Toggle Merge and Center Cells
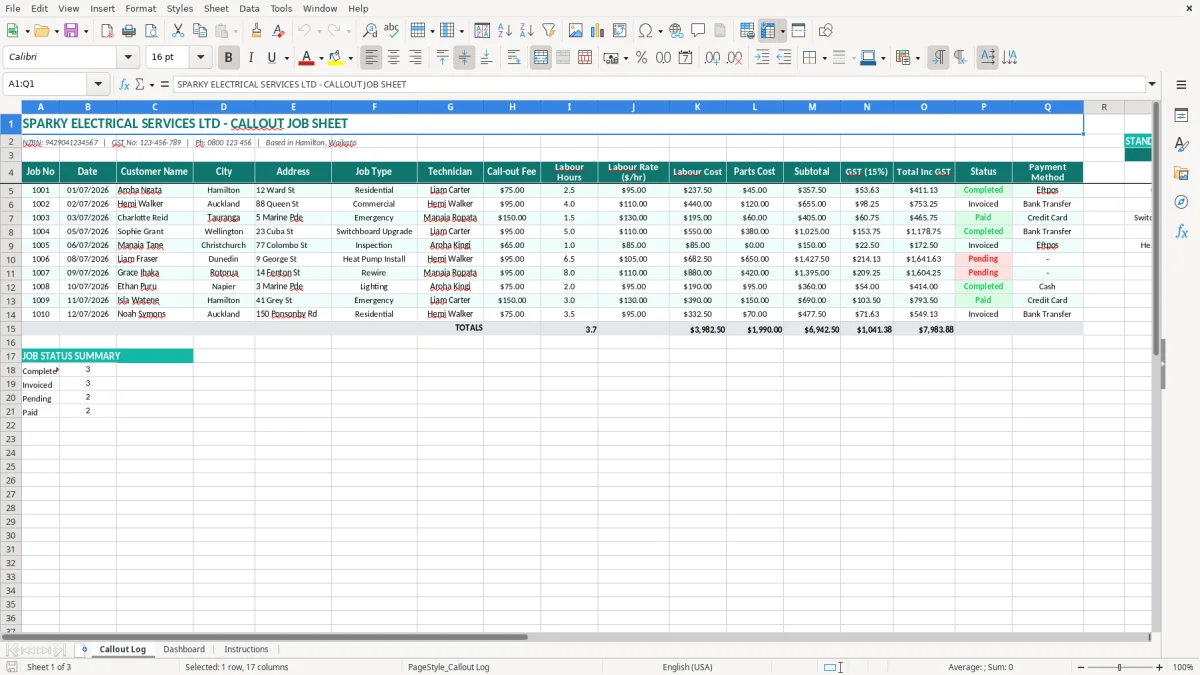1200x675 pixels. [541, 58]
